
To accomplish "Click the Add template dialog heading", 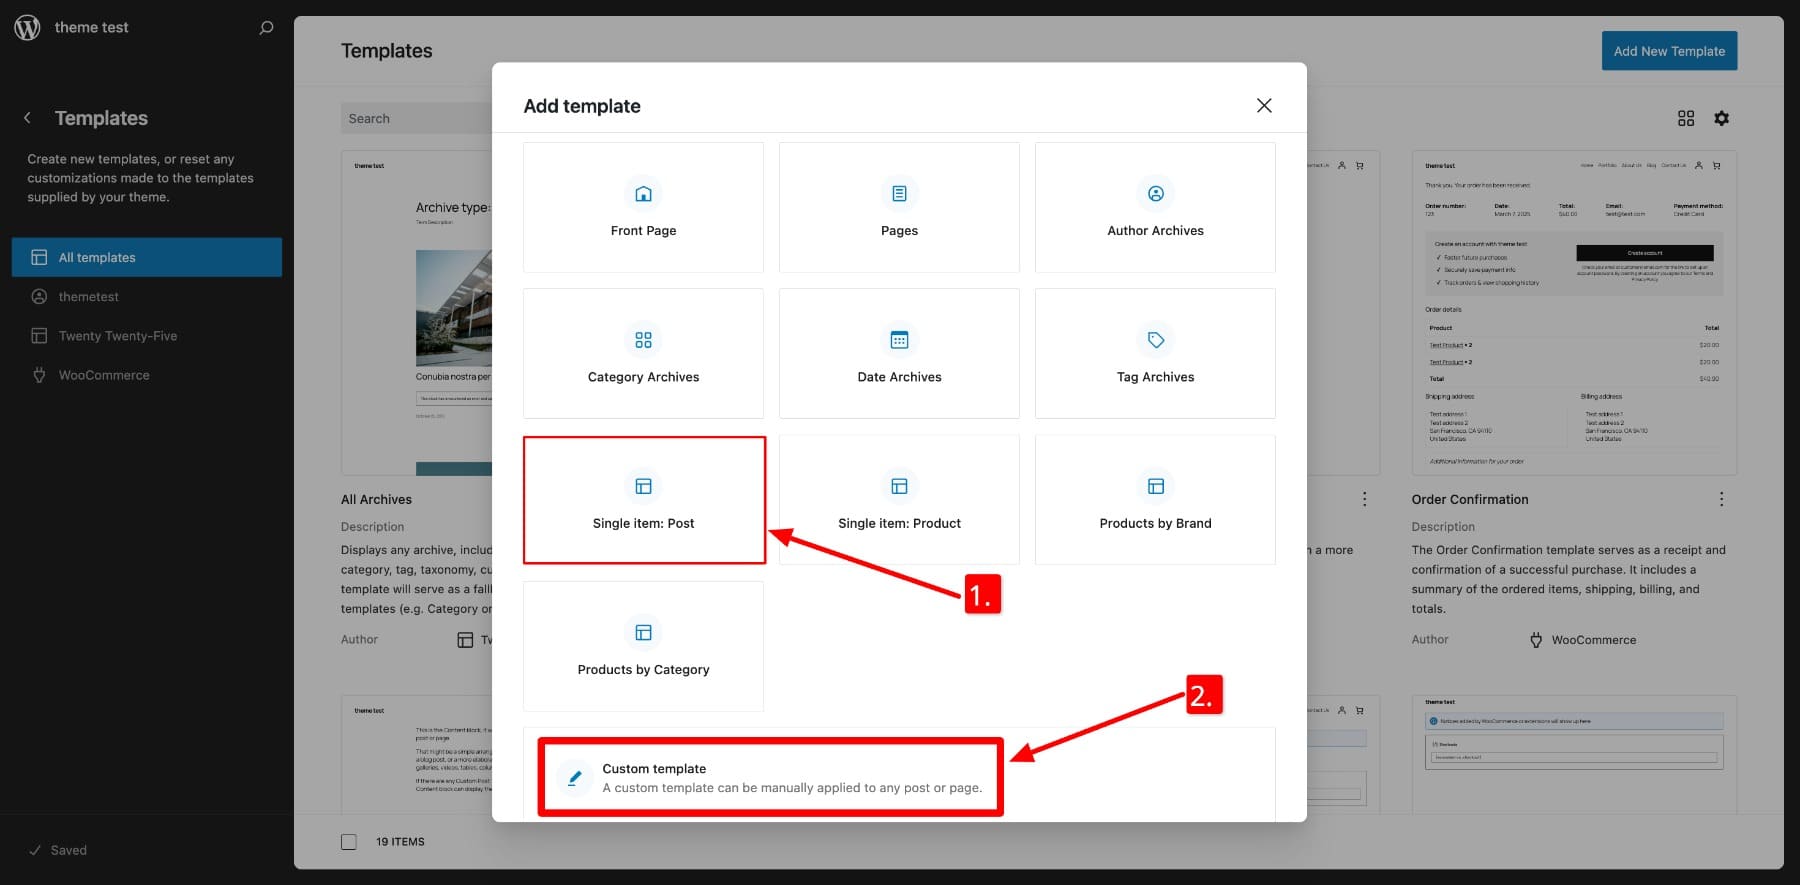I will click(582, 106).
